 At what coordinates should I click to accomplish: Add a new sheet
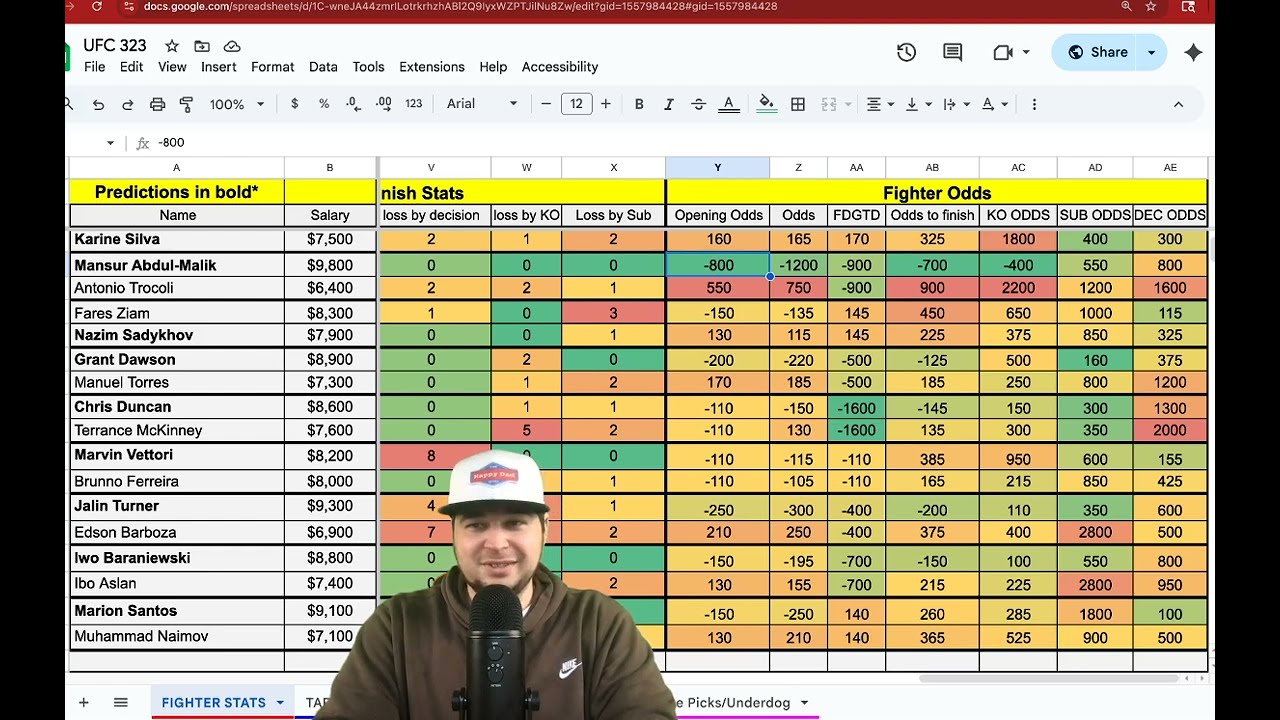[84, 703]
